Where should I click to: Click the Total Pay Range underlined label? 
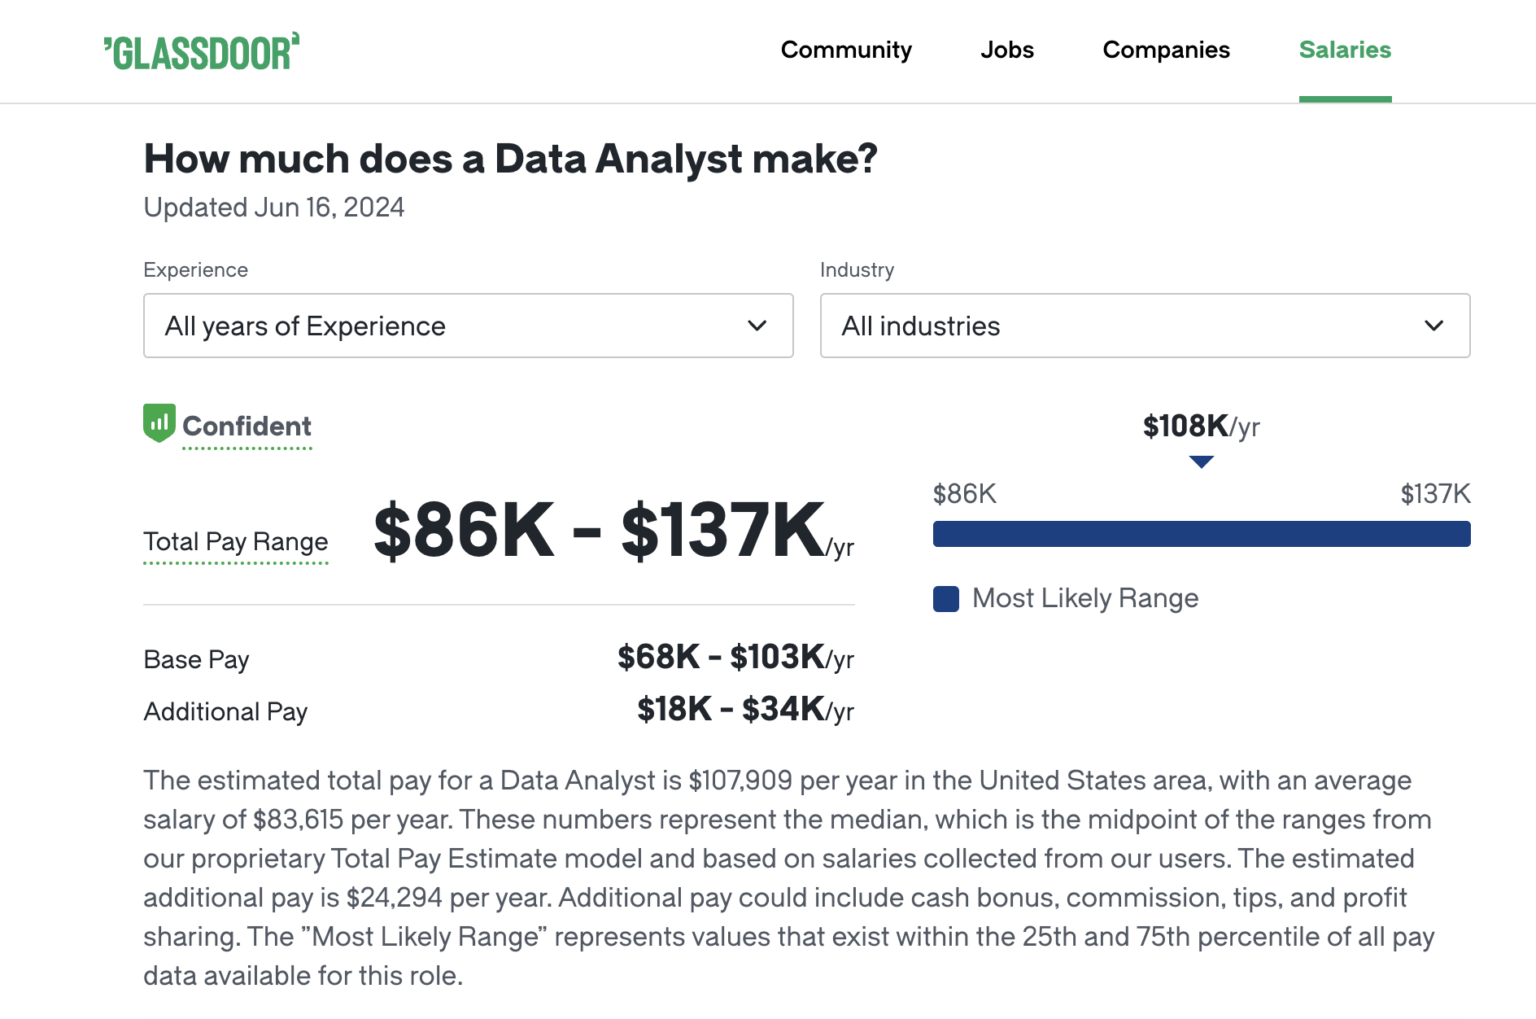(x=235, y=542)
